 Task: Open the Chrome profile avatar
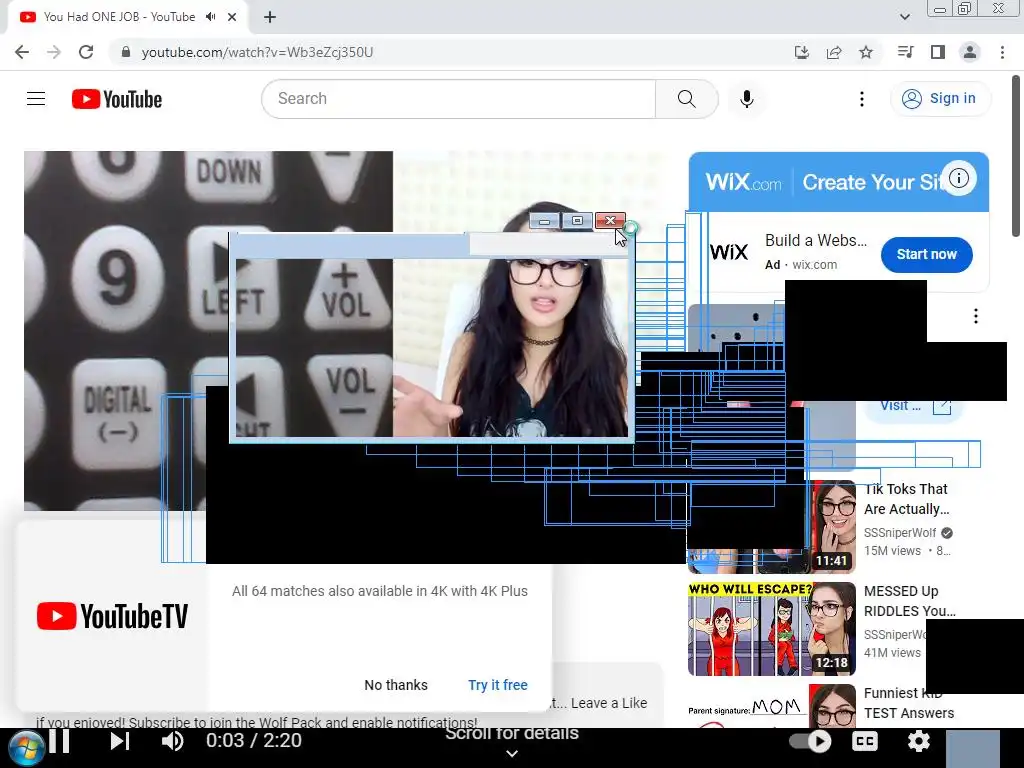pos(970,52)
